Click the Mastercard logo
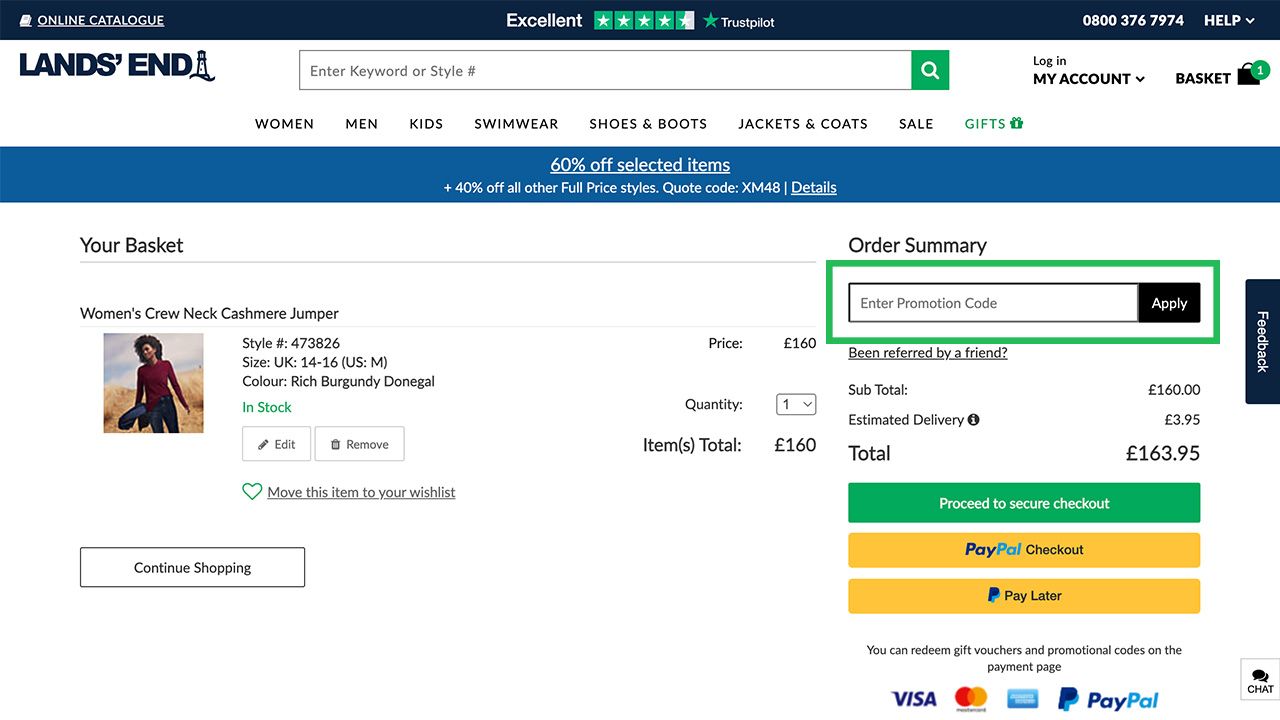1280x720 pixels. tap(971, 698)
